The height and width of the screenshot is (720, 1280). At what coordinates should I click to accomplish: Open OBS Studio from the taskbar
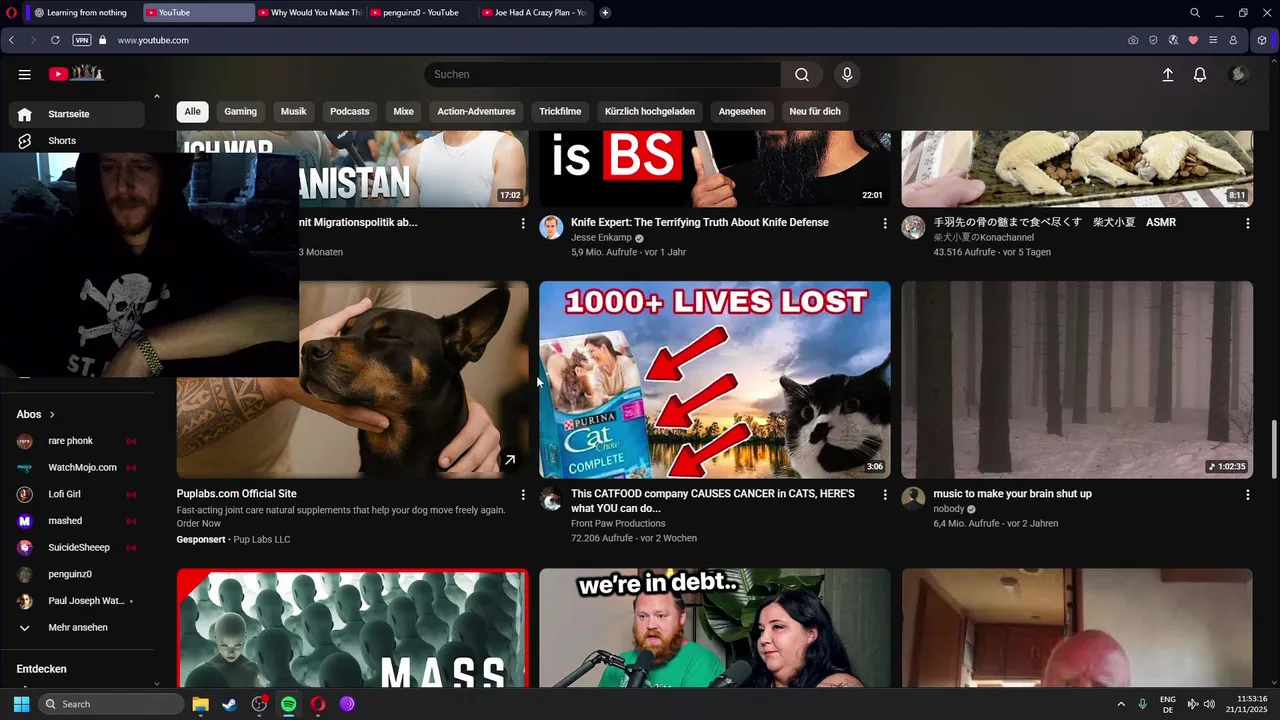pos(259,704)
